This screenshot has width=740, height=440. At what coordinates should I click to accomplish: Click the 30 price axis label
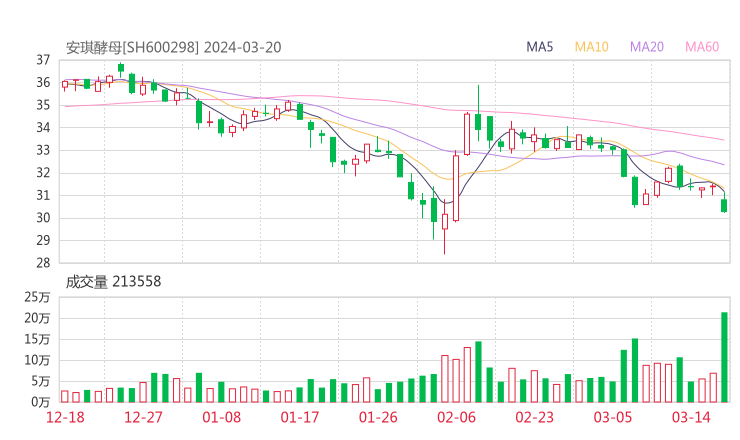[43, 218]
